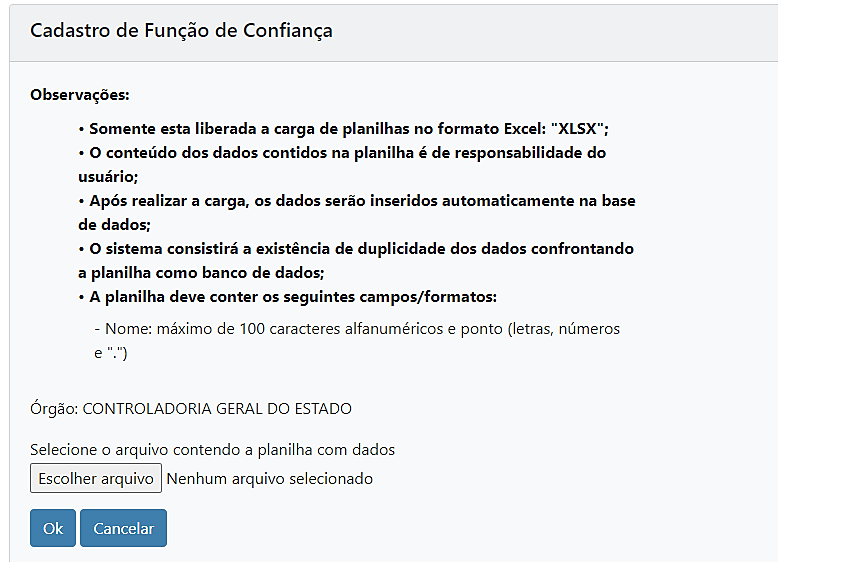Click the bullet starting 'O sistema consistirá'
The width and height of the screenshot is (862, 568).
357,248
